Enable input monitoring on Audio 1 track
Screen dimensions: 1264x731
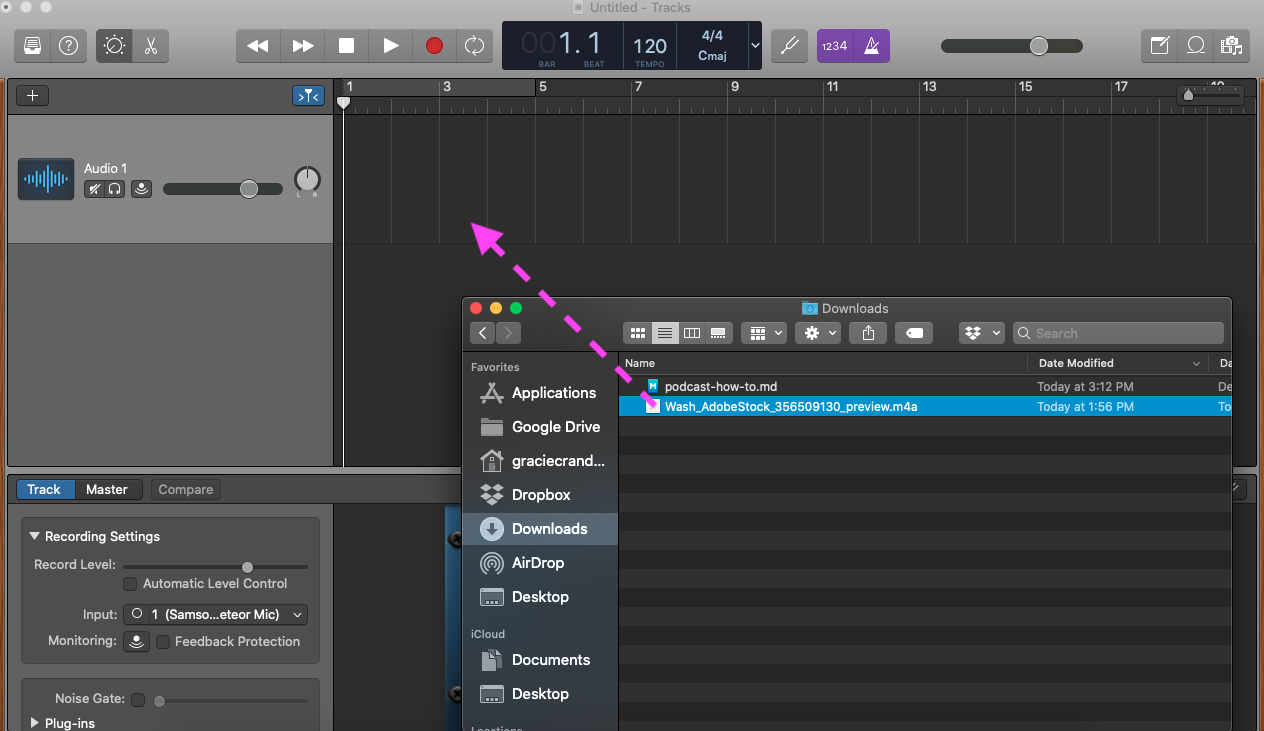coord(142,188)
